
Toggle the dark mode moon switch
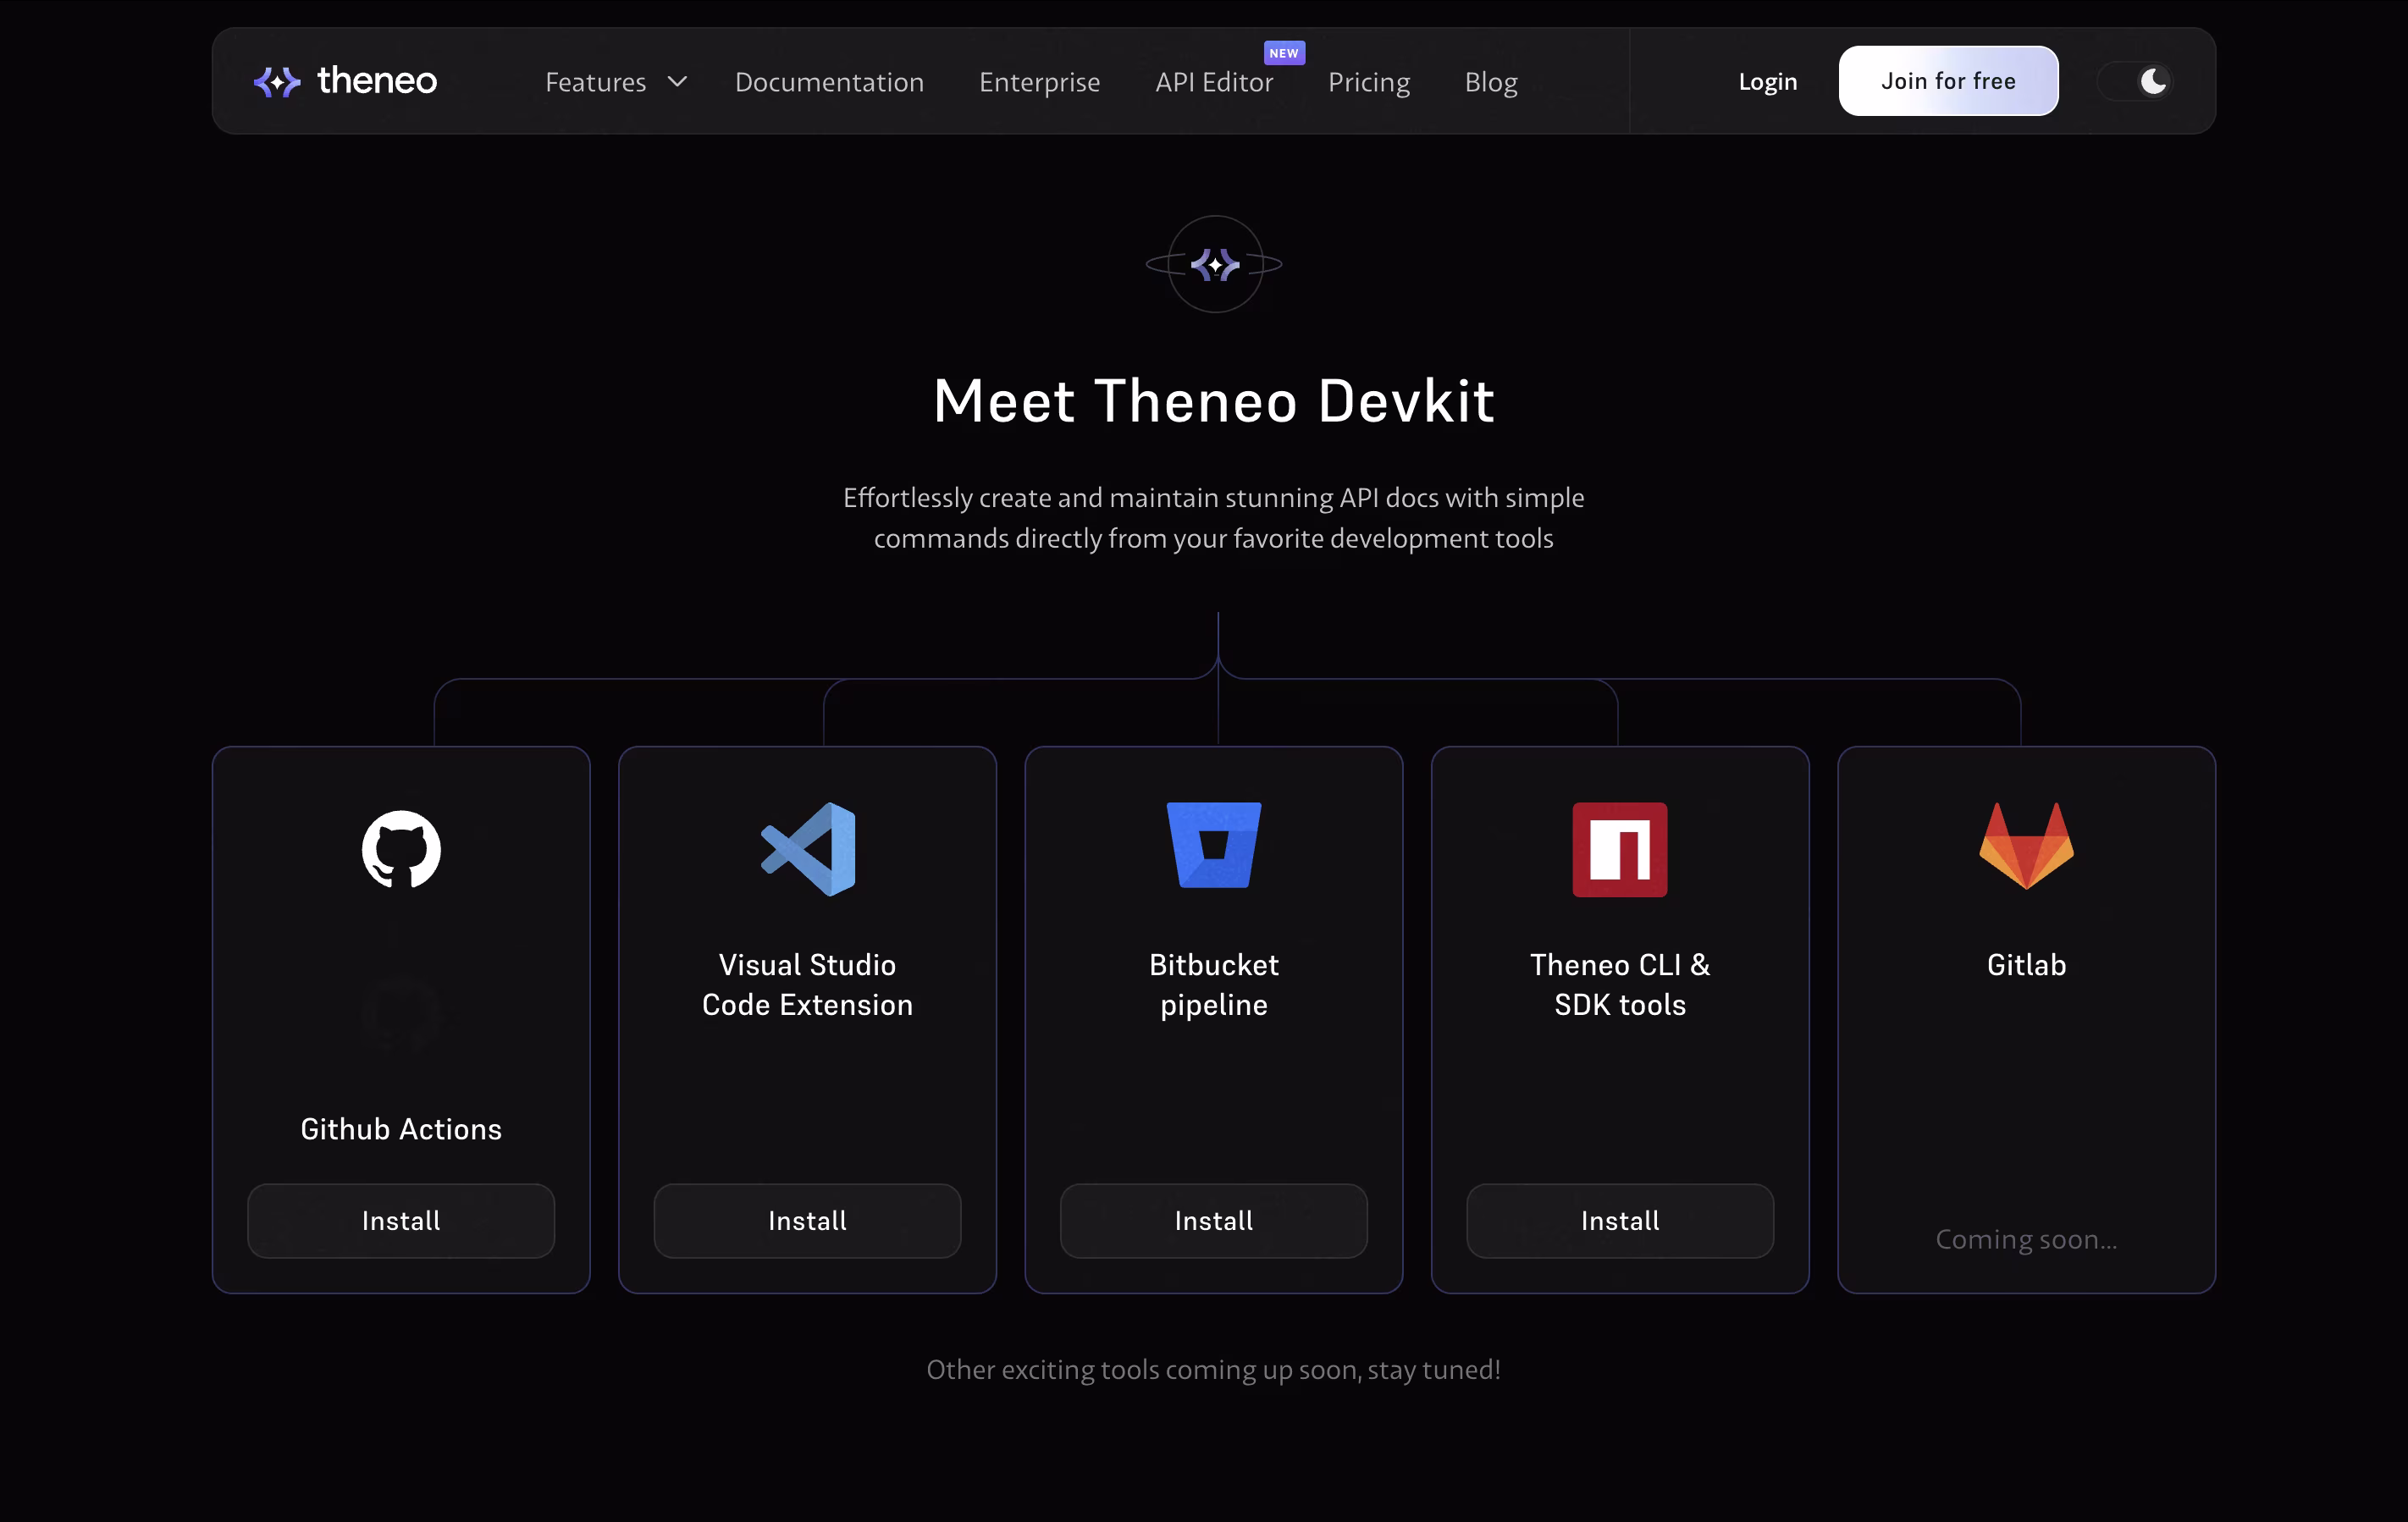2135,81
